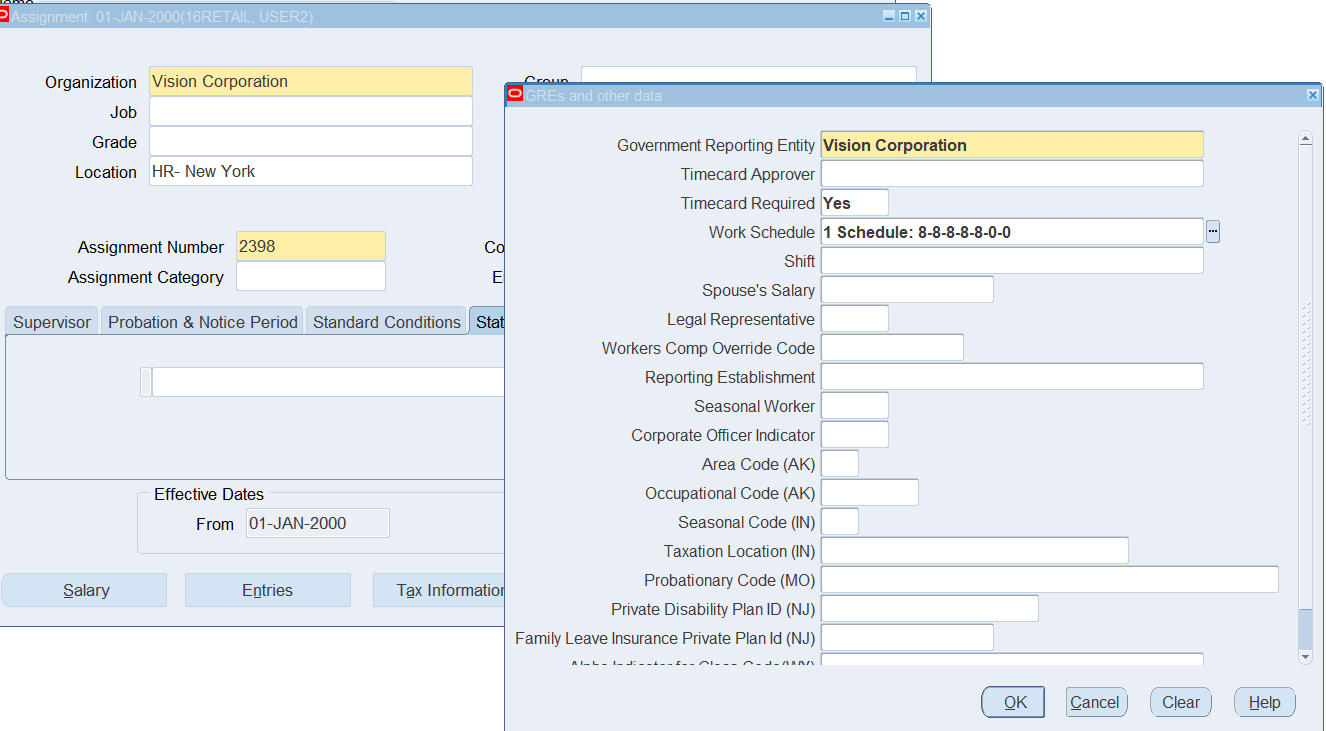Open the Probation & Notice Period tab

click(203, 322)
